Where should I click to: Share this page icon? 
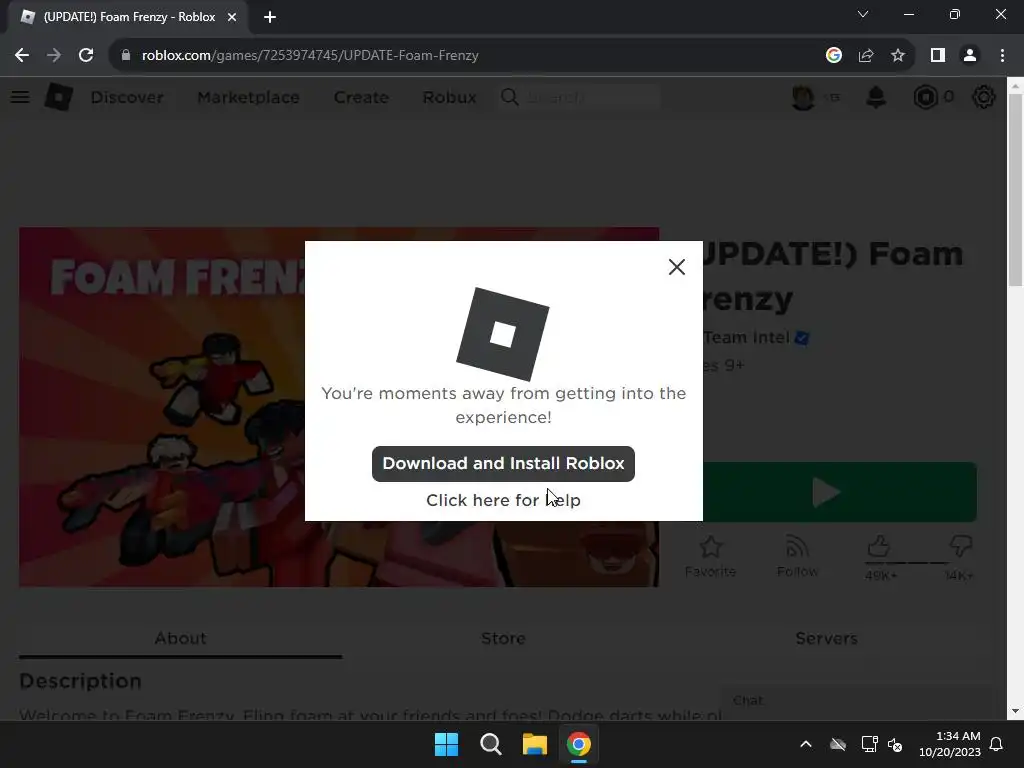click(x=866, y=56)
